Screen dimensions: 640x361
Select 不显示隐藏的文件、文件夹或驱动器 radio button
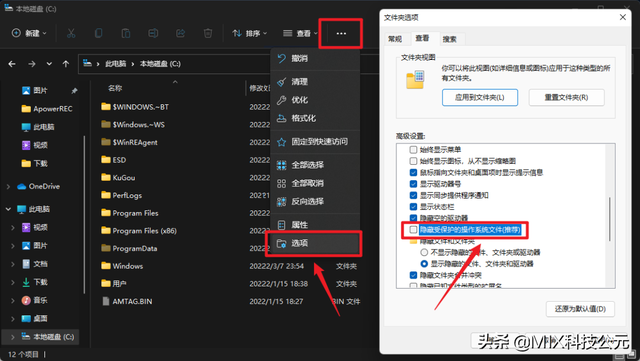click(424, 252)
